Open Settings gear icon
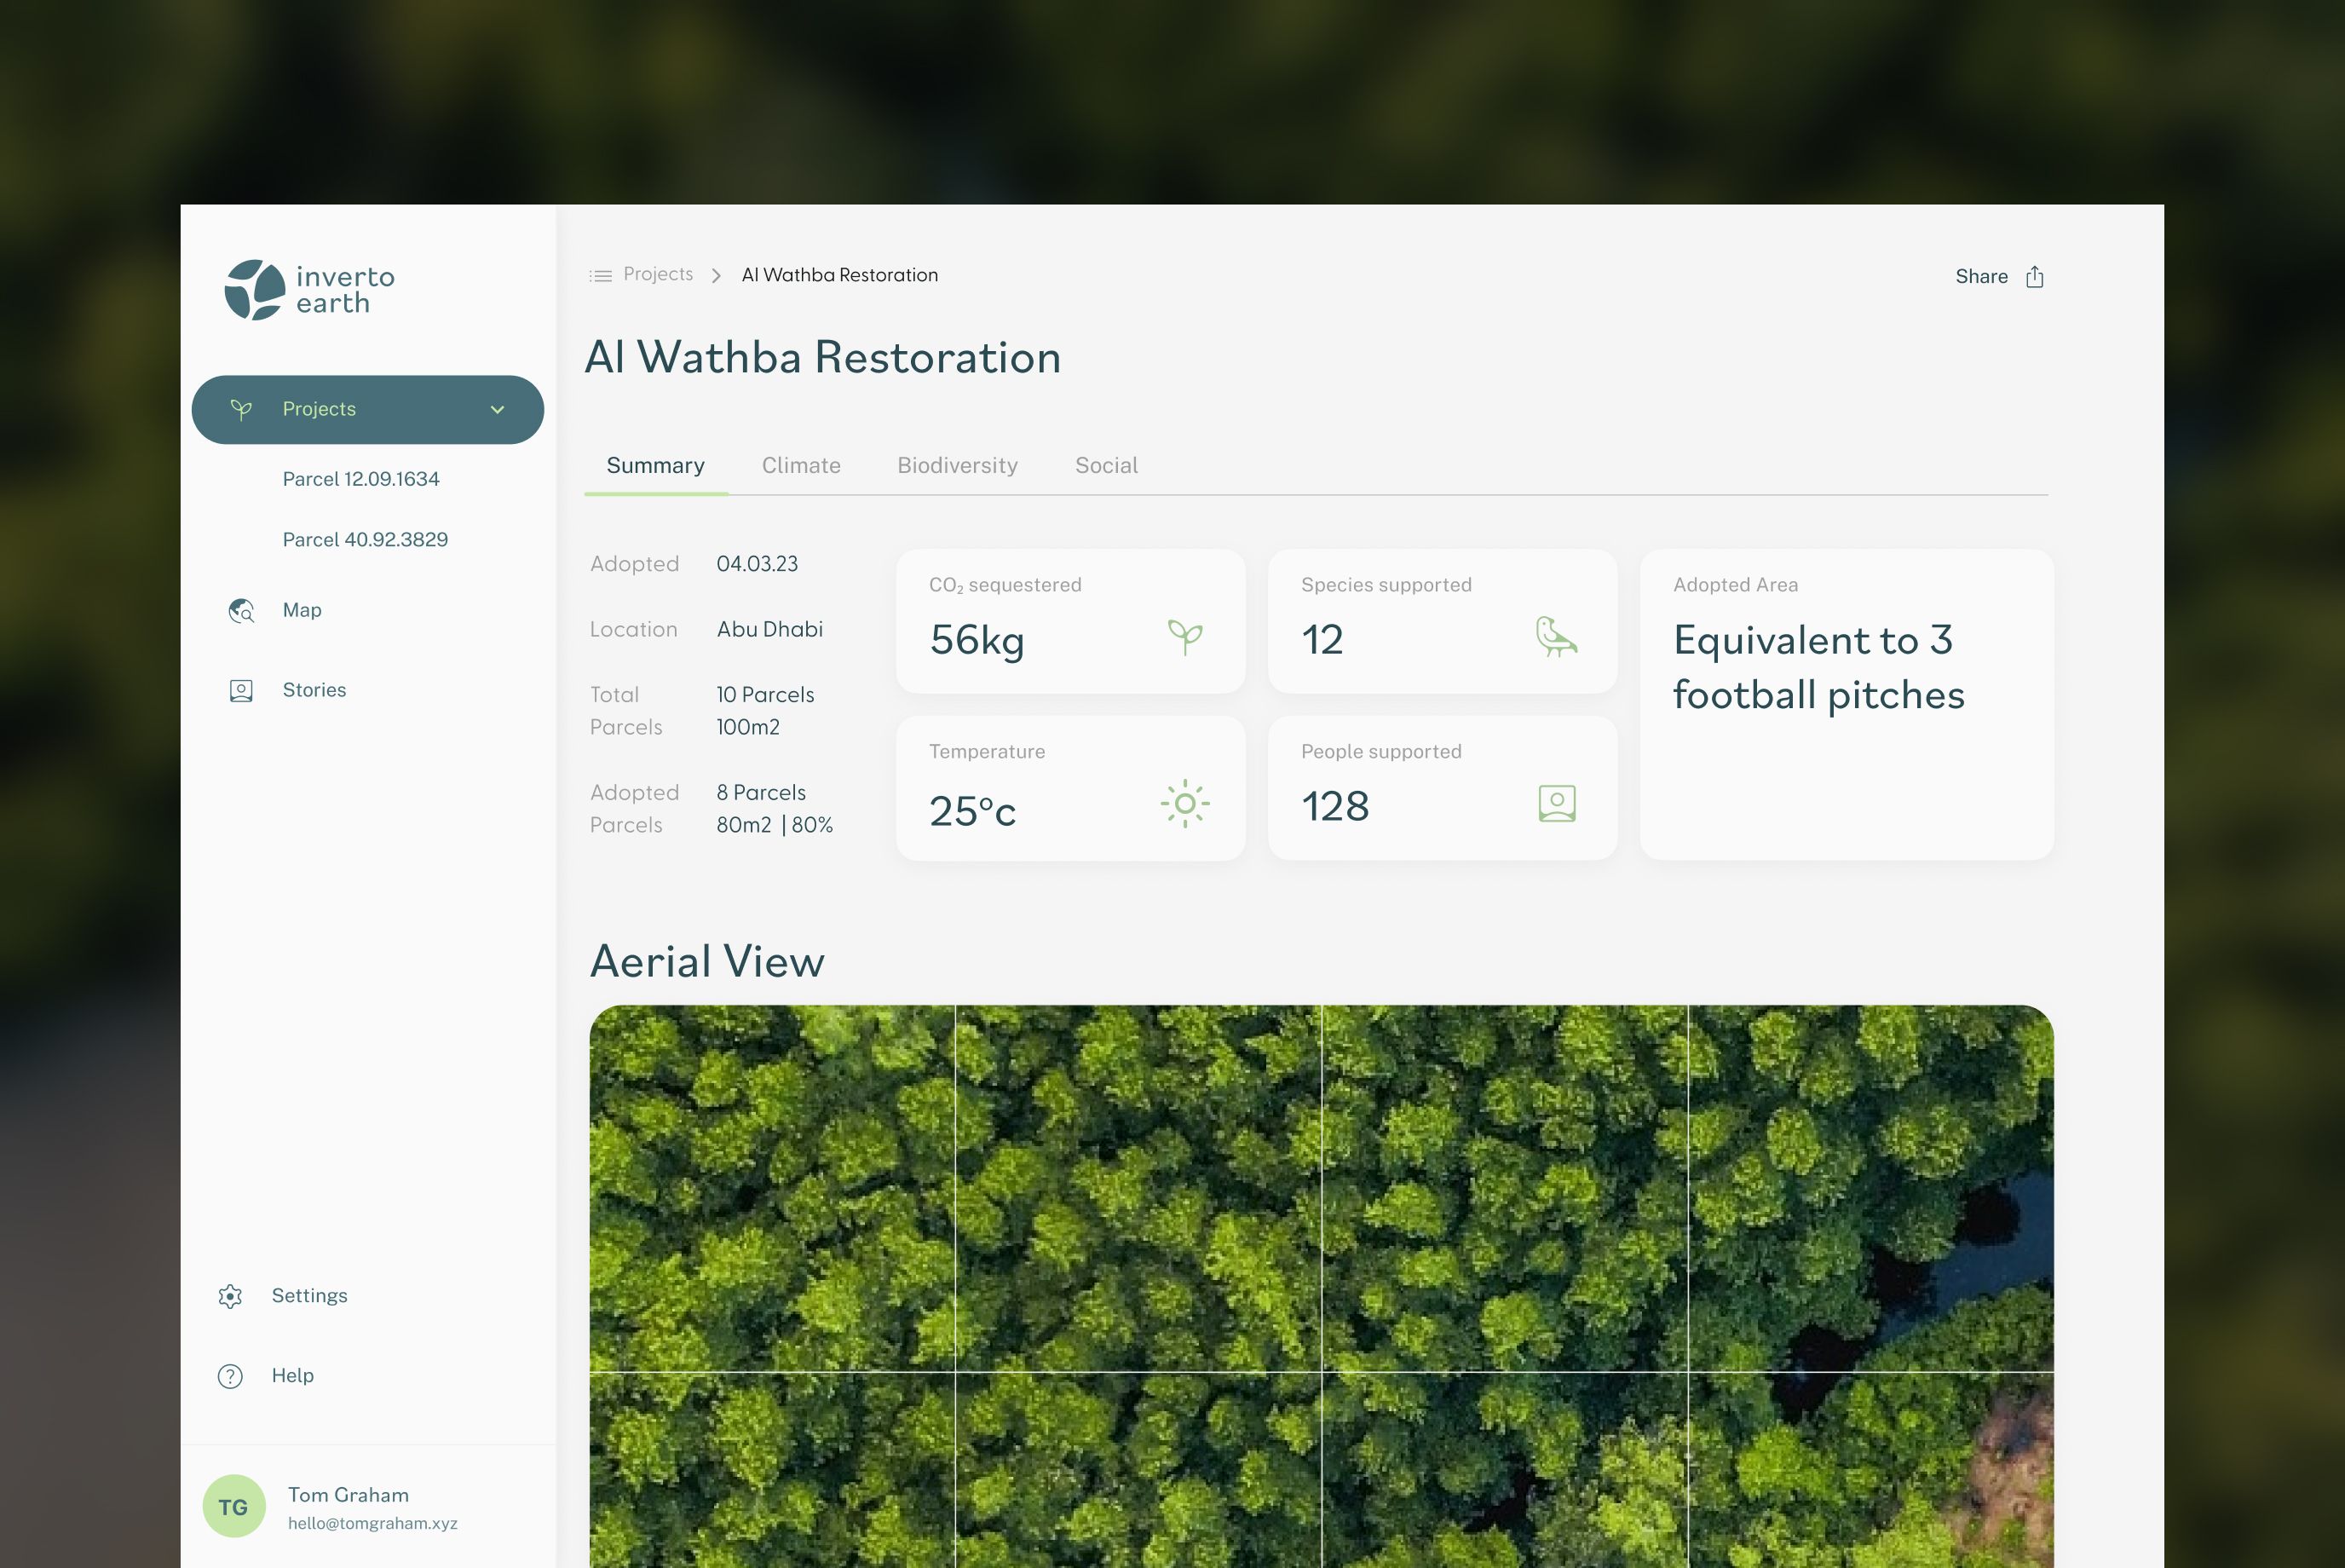The height and width of the screenshot is (1568, 2345). tap(230, 1296)
